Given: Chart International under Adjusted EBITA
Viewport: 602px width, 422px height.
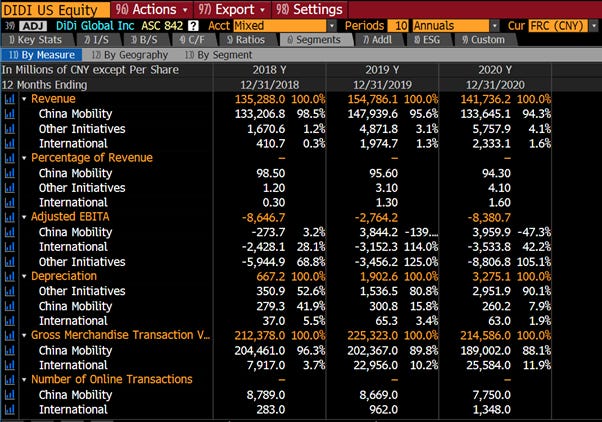Looking at the screenshot, I should pyautogui.click(x=10, y=247).
